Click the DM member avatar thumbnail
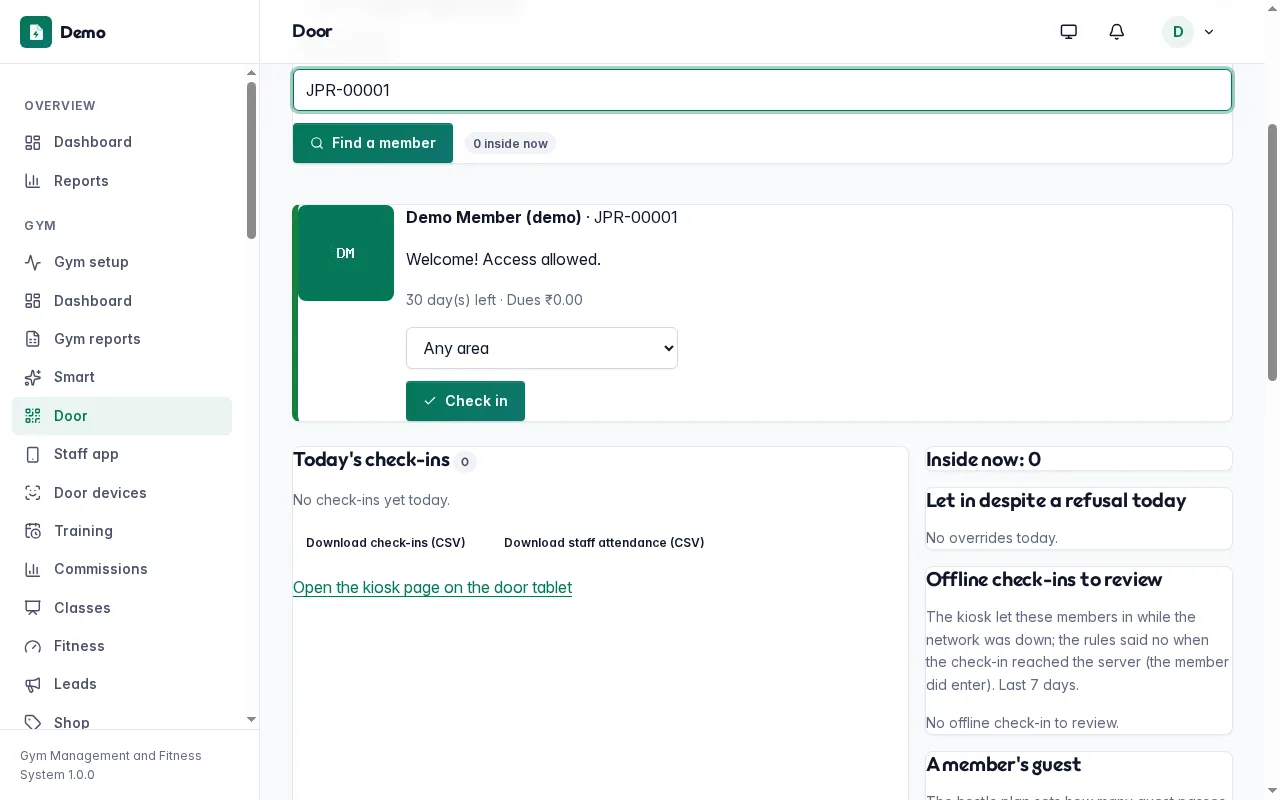This screenshot has height=800, width=1280. (346, 253)
